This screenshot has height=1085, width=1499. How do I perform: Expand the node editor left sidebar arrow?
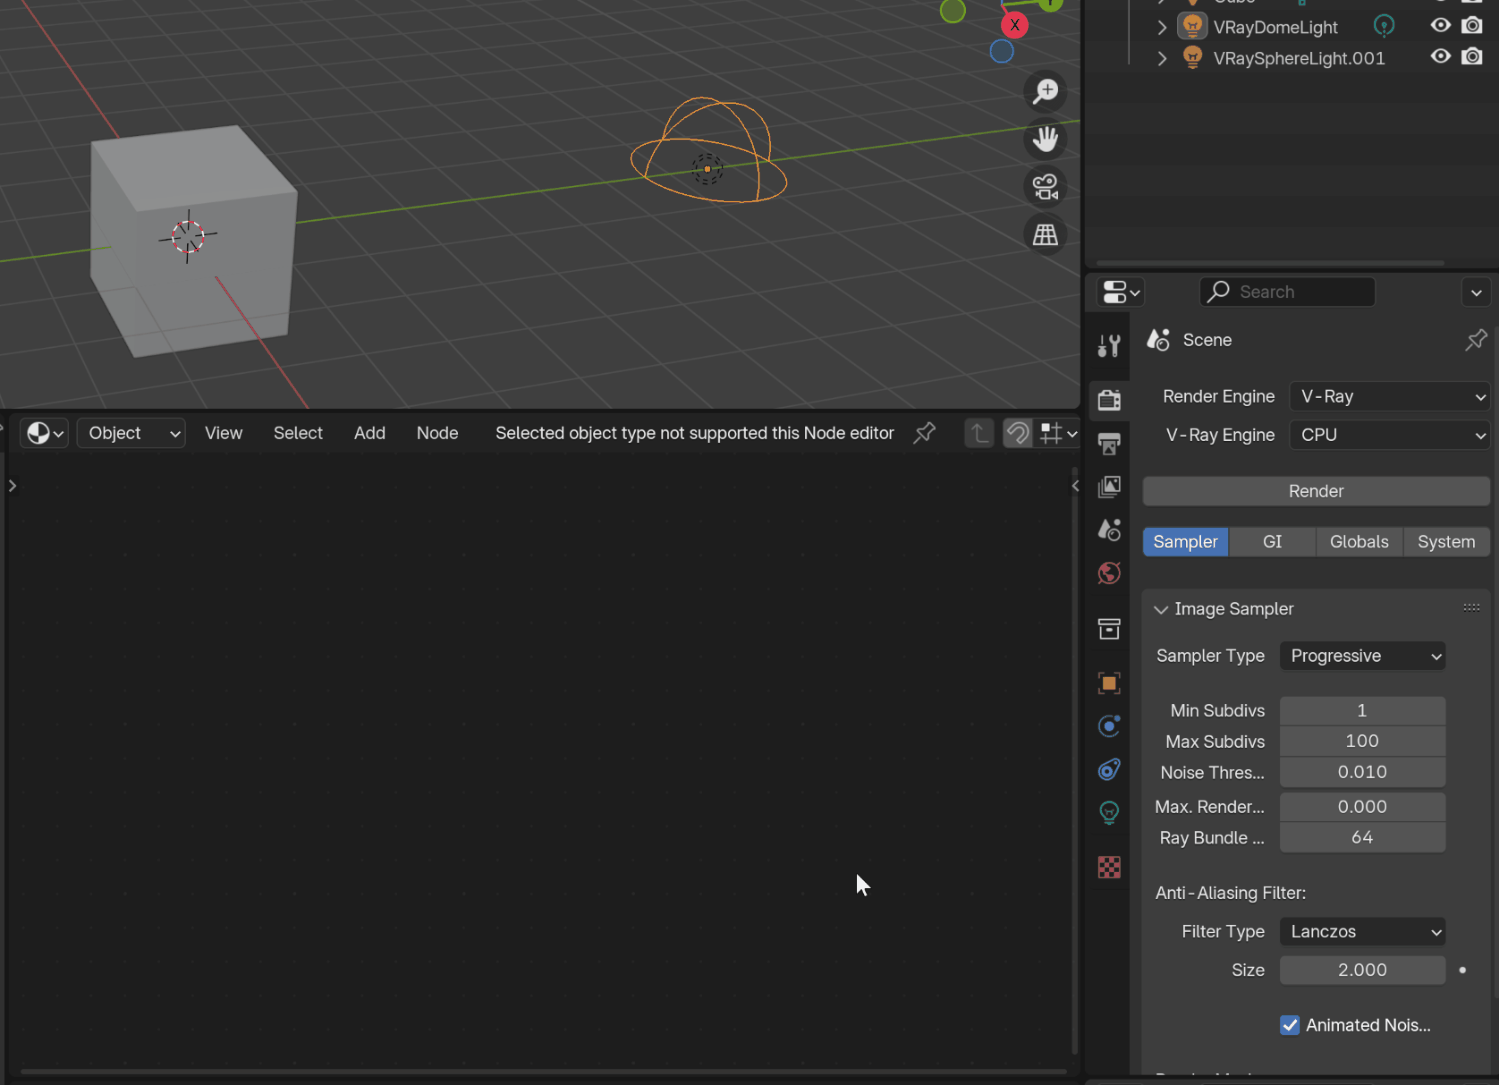[x=12, y=486]
